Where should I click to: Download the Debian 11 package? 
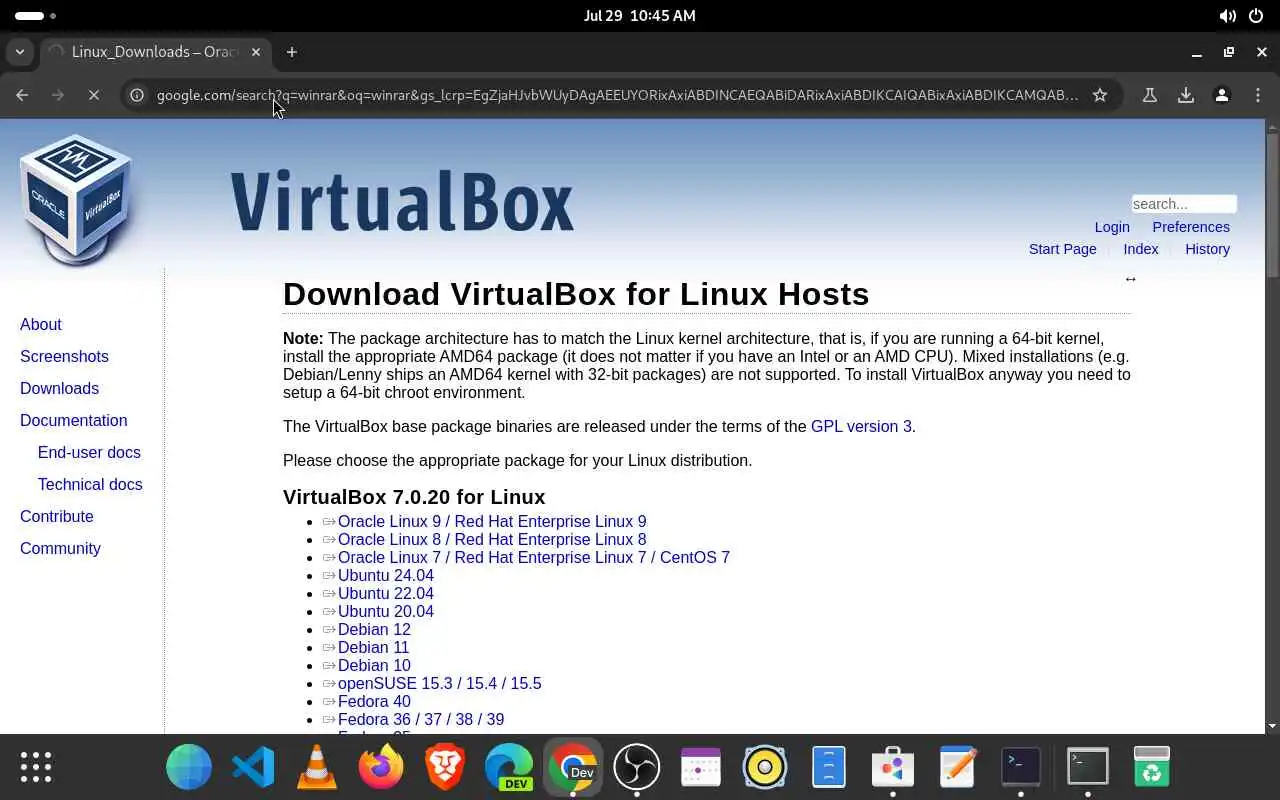click(374, 647)
